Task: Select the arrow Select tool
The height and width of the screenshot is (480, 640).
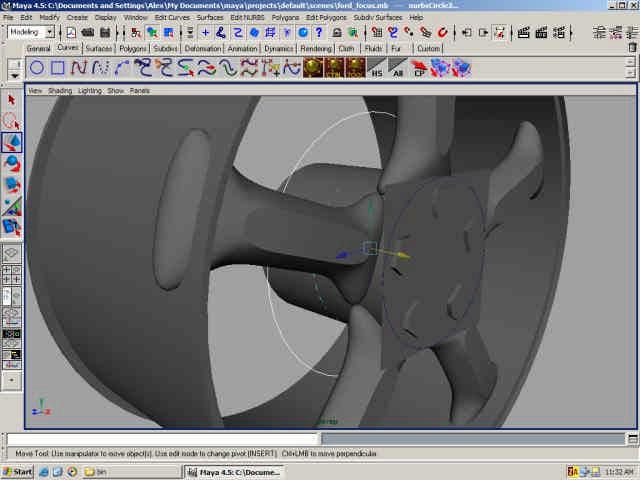Action: pyautogui.click(x=12, y=99)
